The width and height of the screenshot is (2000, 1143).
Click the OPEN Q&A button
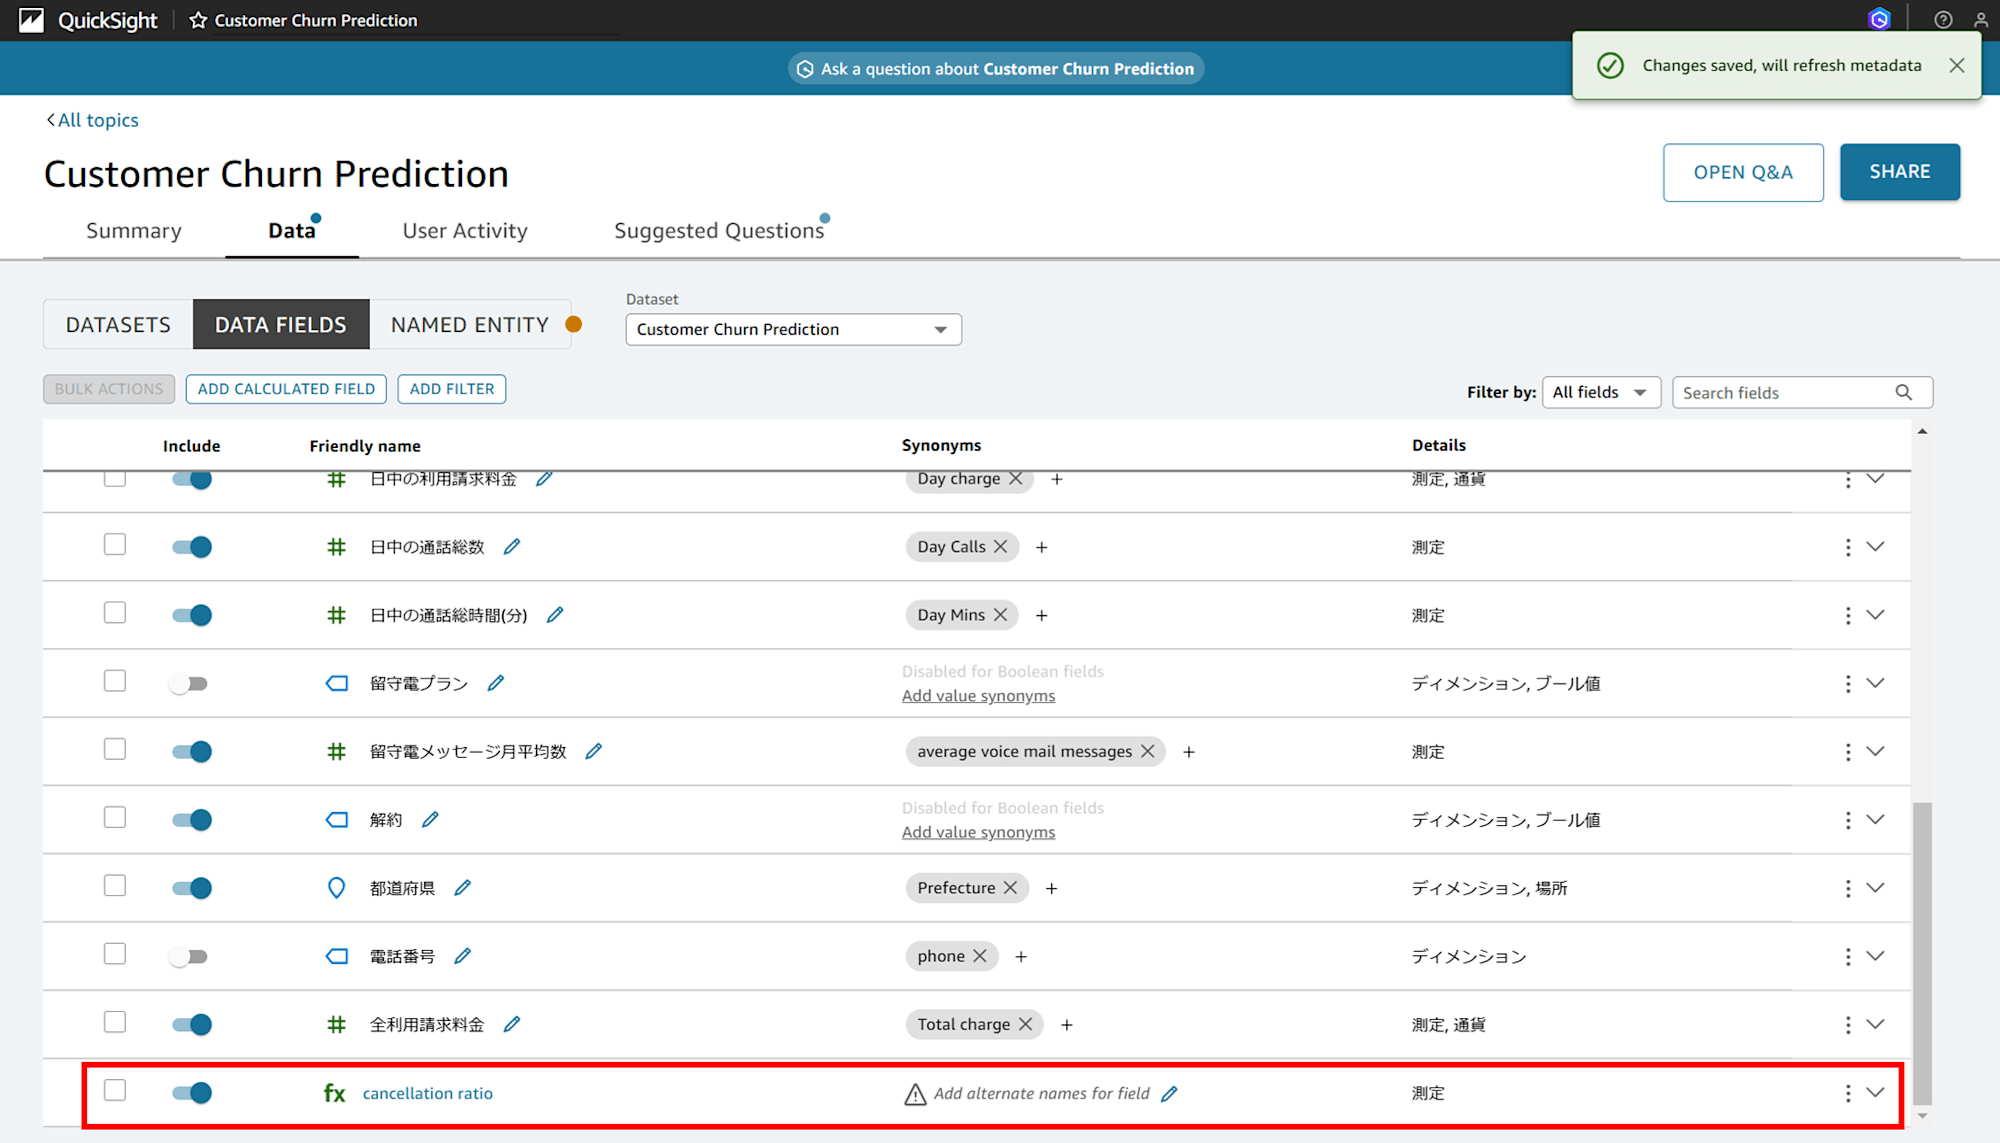[x=1743, y=172]
